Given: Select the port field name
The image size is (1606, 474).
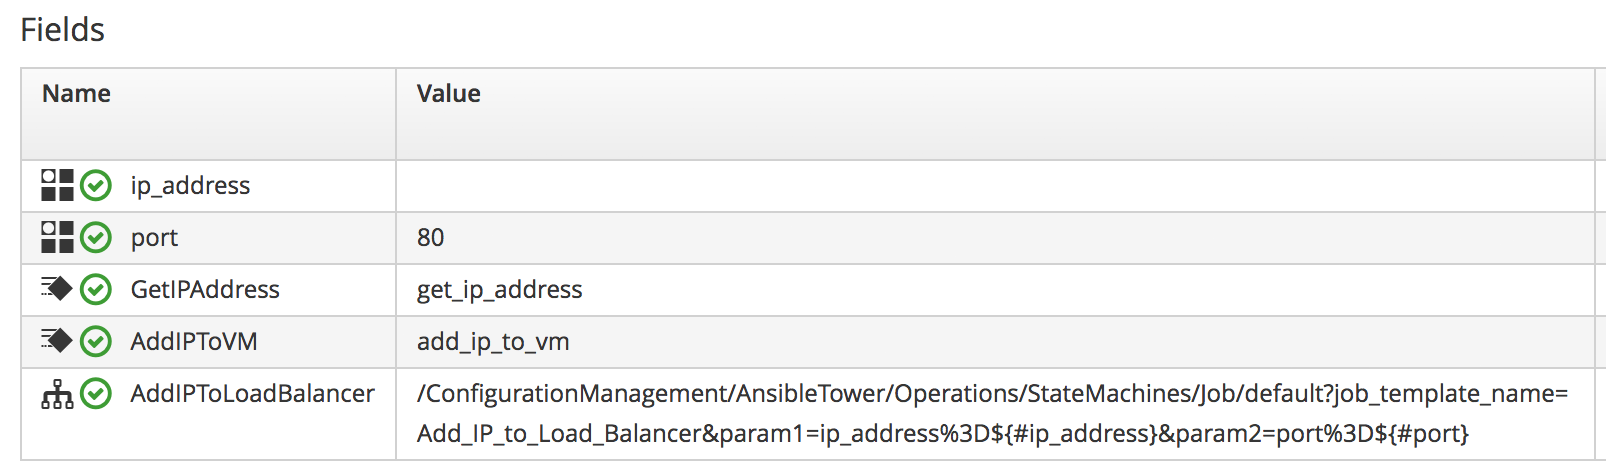Looking at the screenshot, I should pyautogui.click(x=154, y=238).
